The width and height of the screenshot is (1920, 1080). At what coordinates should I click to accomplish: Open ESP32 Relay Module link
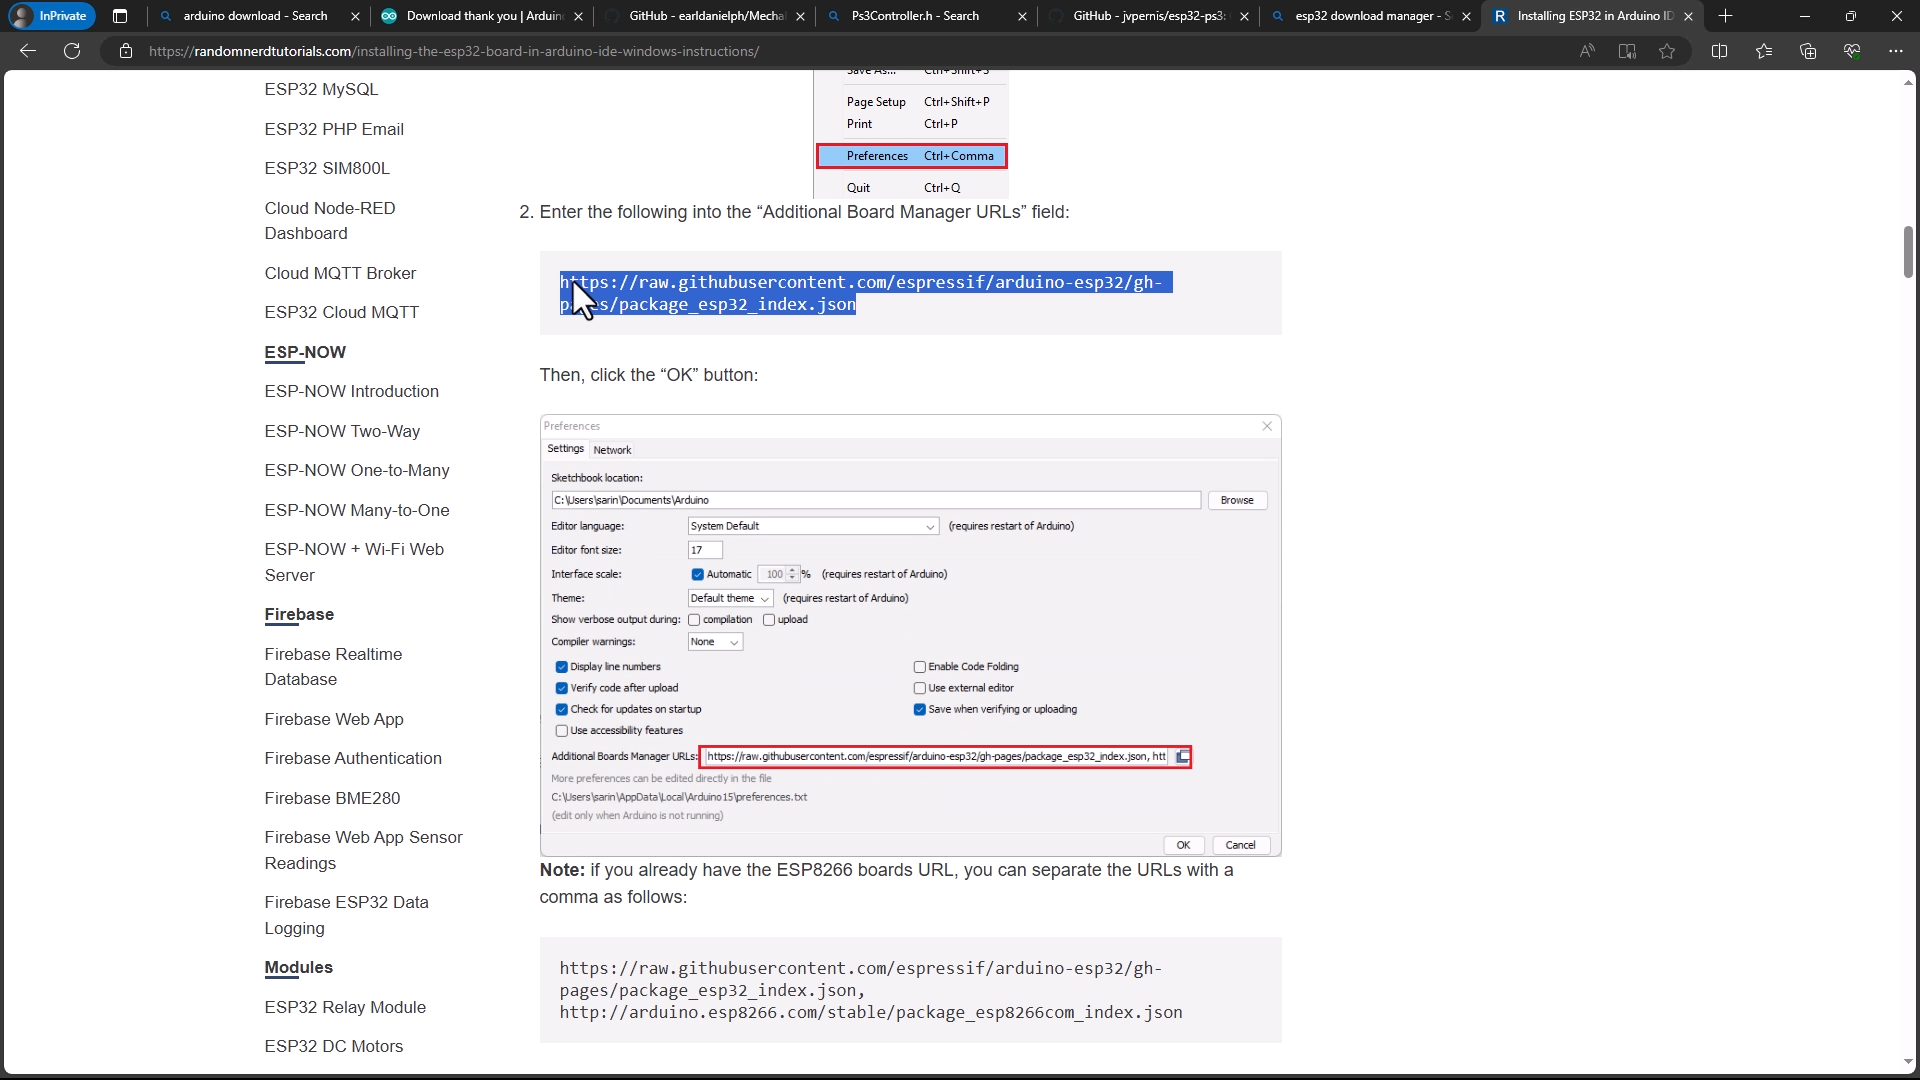(x=345, y=1007)
